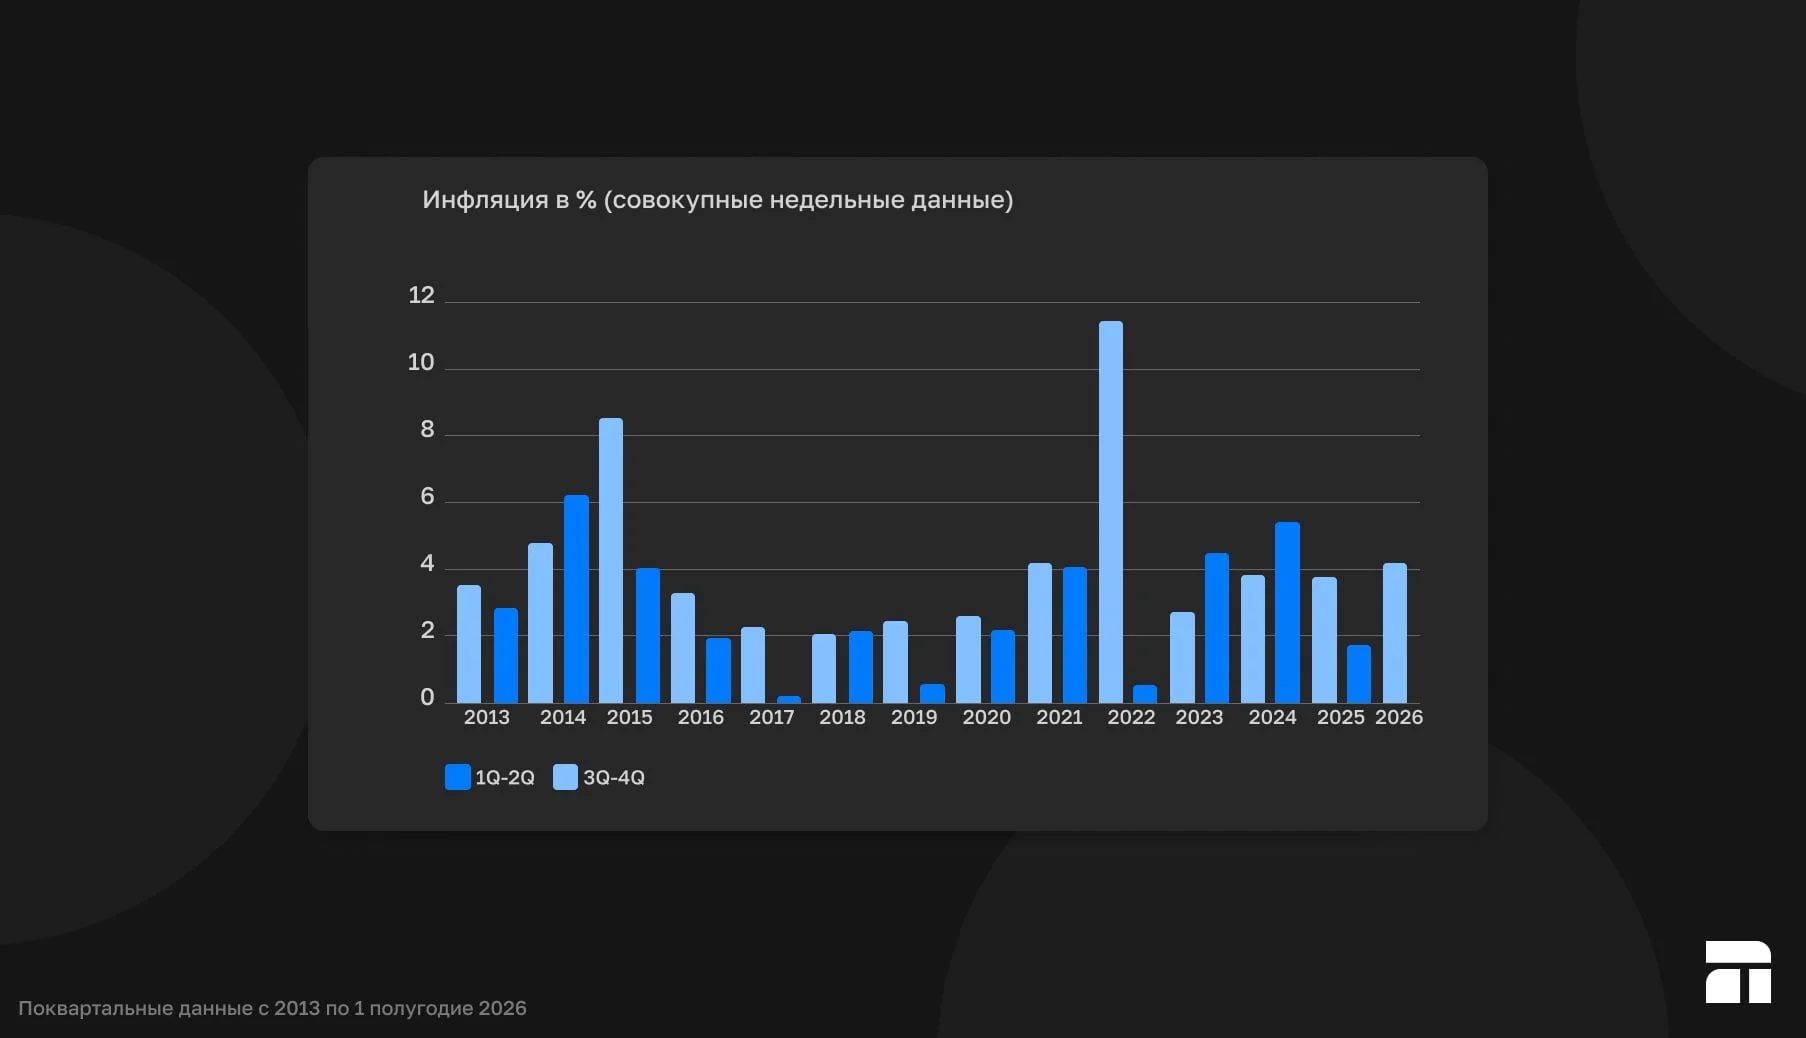
Task: Select the "3Q-4Q" legend label
Action: [614, 777]
